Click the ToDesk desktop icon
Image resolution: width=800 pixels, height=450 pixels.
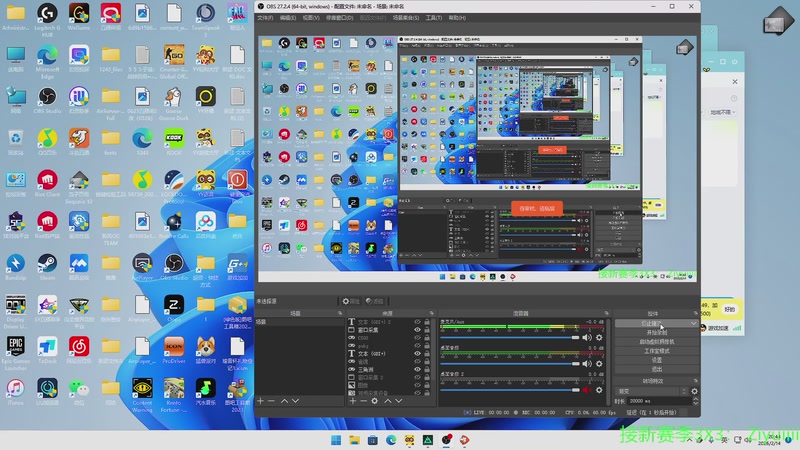tap(47, 350)
